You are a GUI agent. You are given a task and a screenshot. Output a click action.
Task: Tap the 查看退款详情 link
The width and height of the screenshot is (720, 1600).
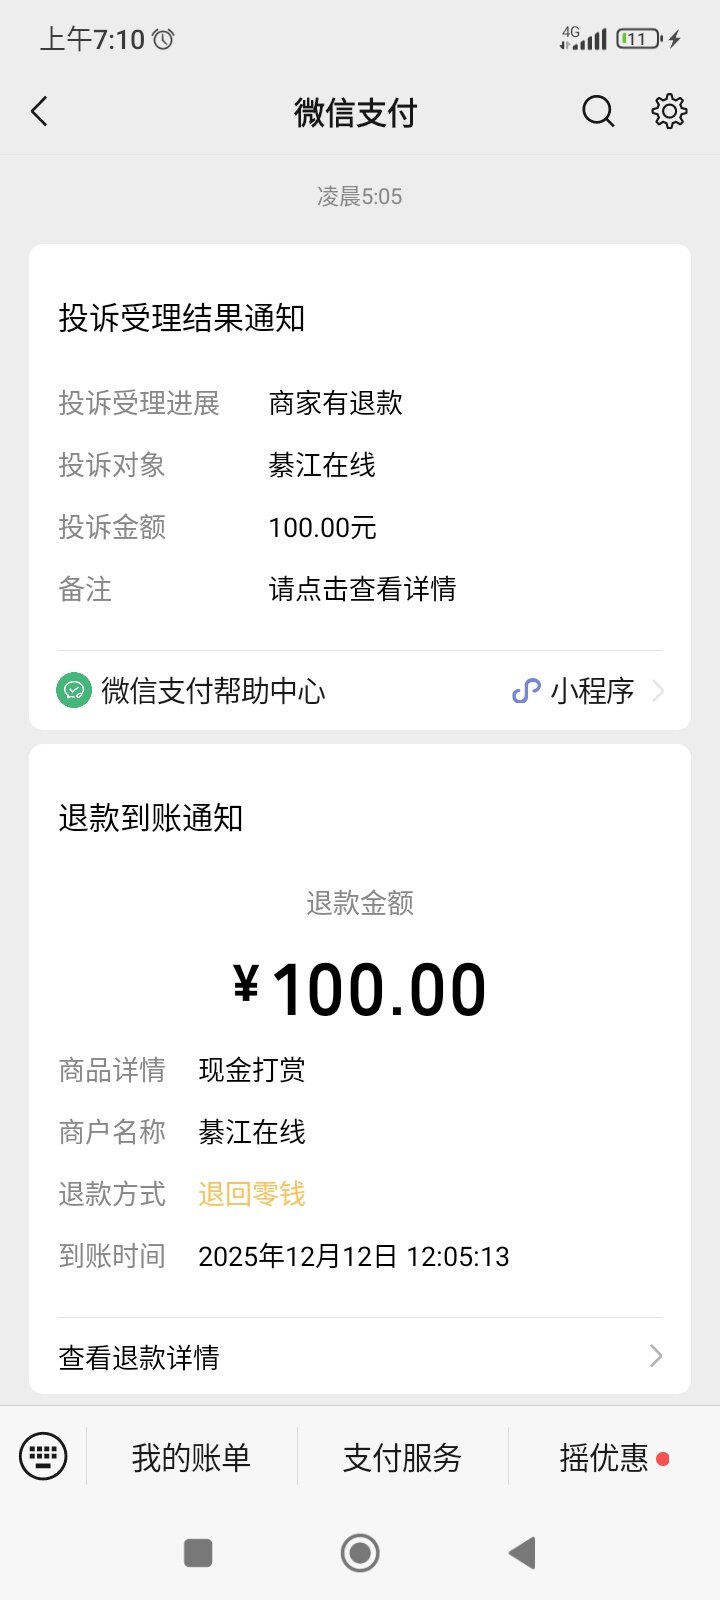(139, 1357)
